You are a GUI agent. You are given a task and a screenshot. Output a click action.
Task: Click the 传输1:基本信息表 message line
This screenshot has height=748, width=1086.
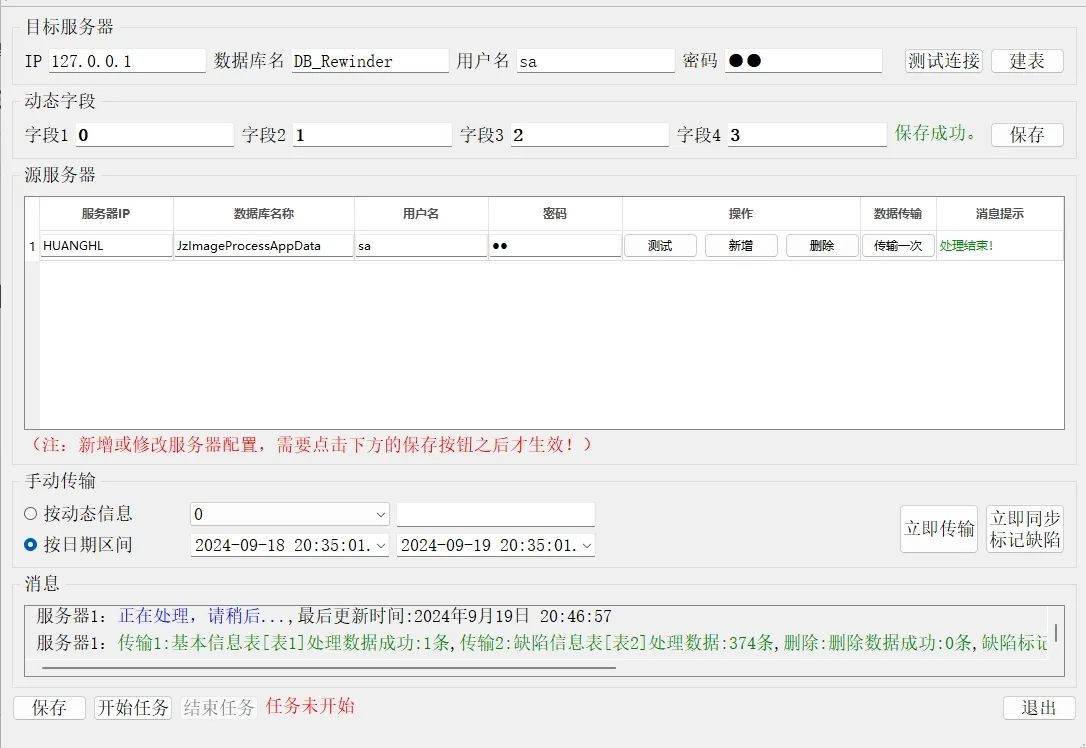coord(542,643)
